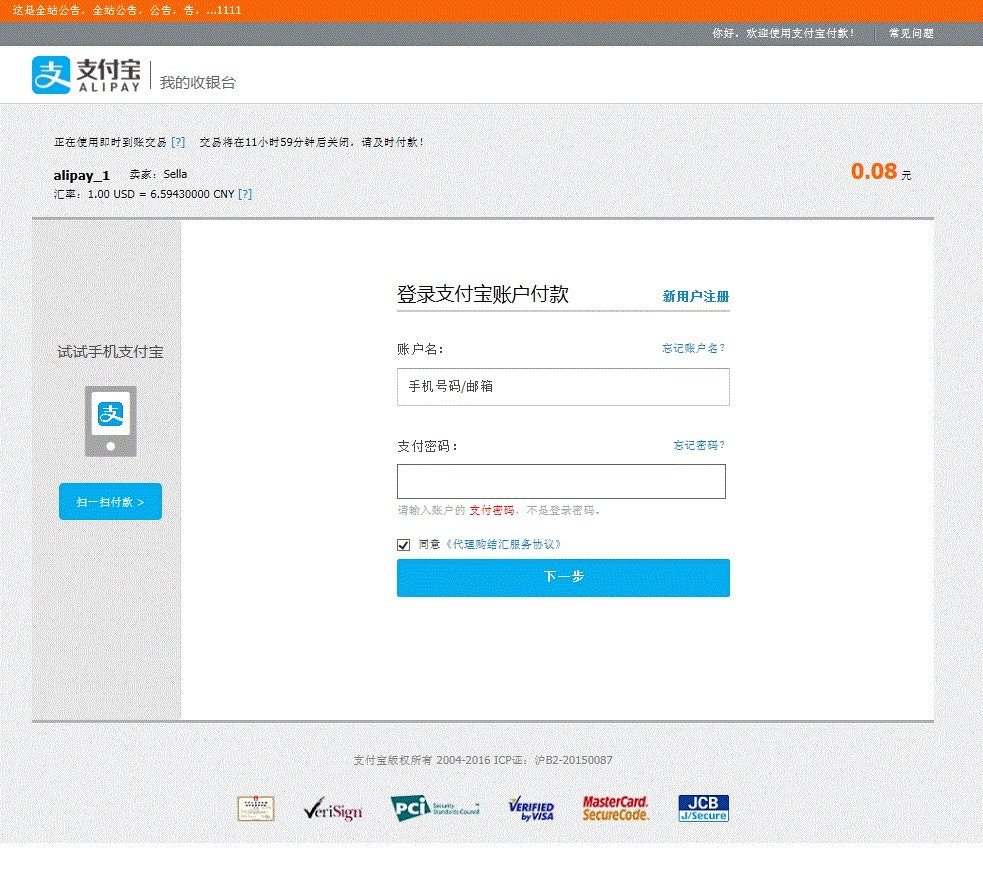
Task: Click the Alipay logo icon
Action: click(51, 75)
